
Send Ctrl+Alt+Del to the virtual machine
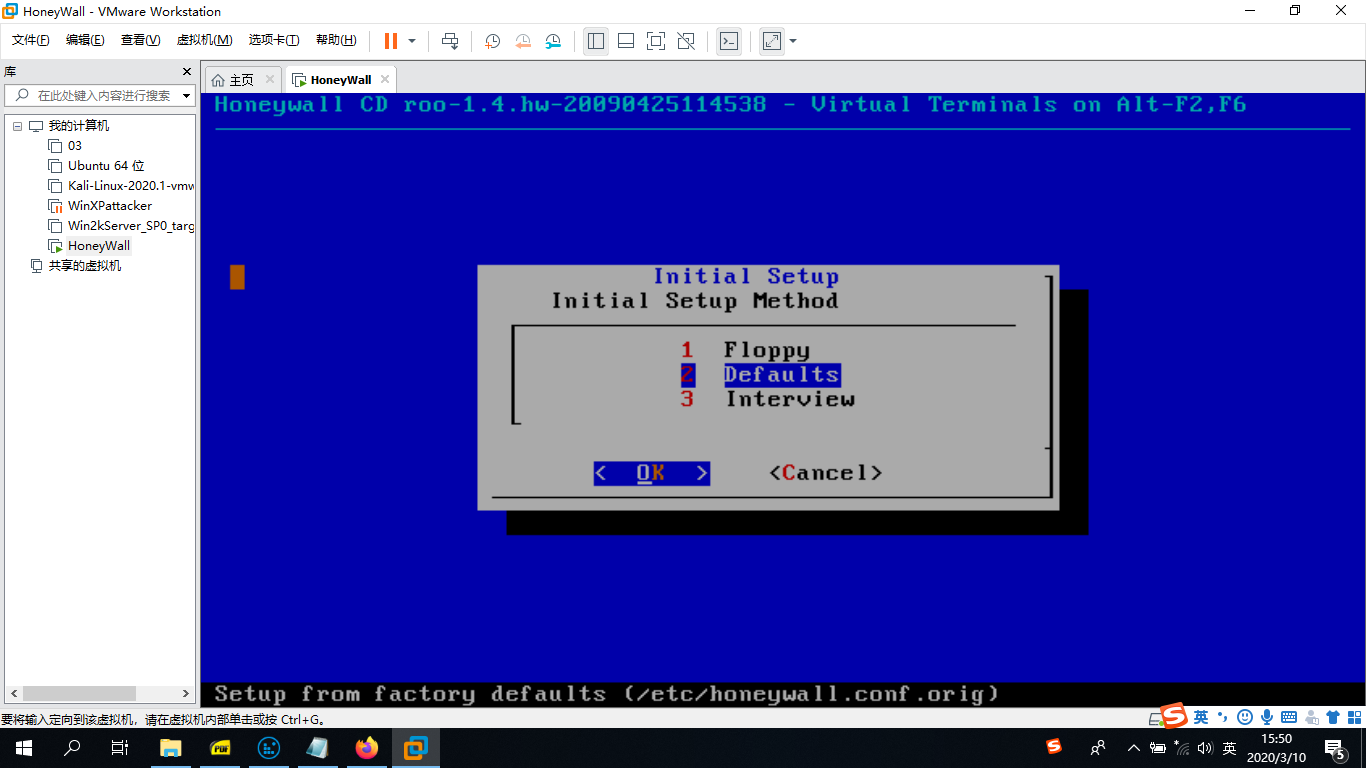450,41
